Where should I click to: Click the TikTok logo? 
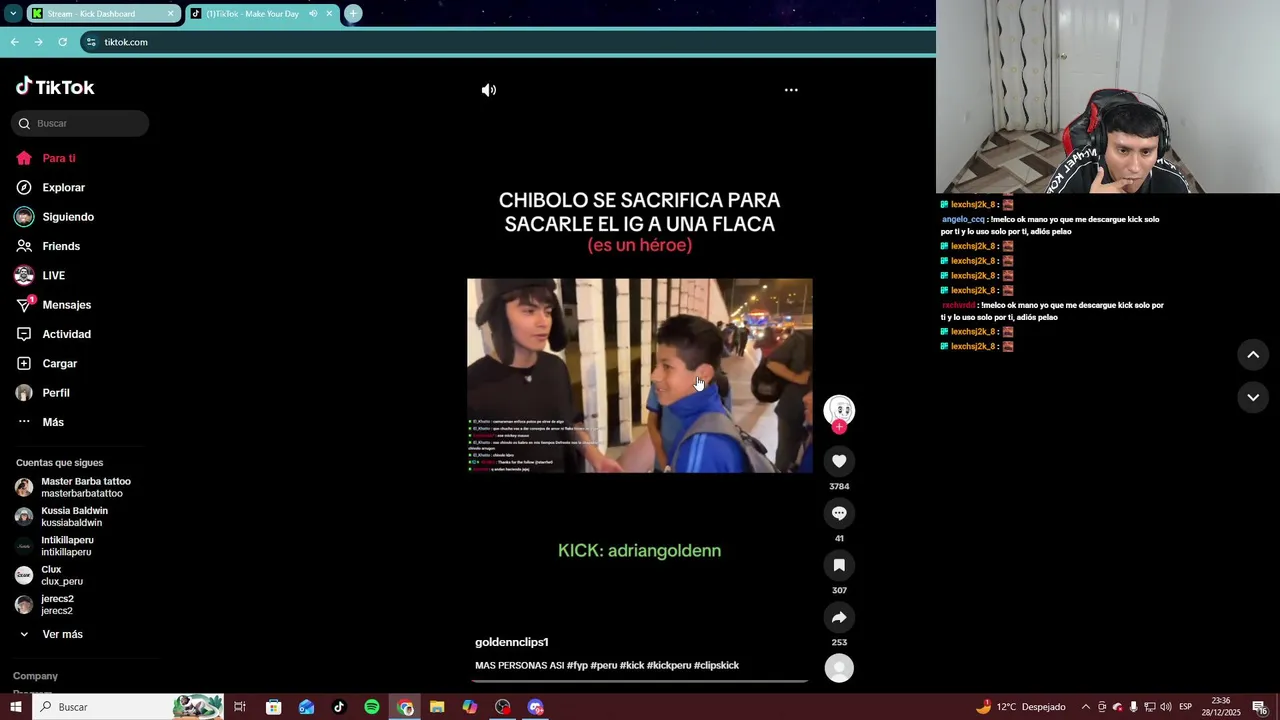[x=55, y=87]
